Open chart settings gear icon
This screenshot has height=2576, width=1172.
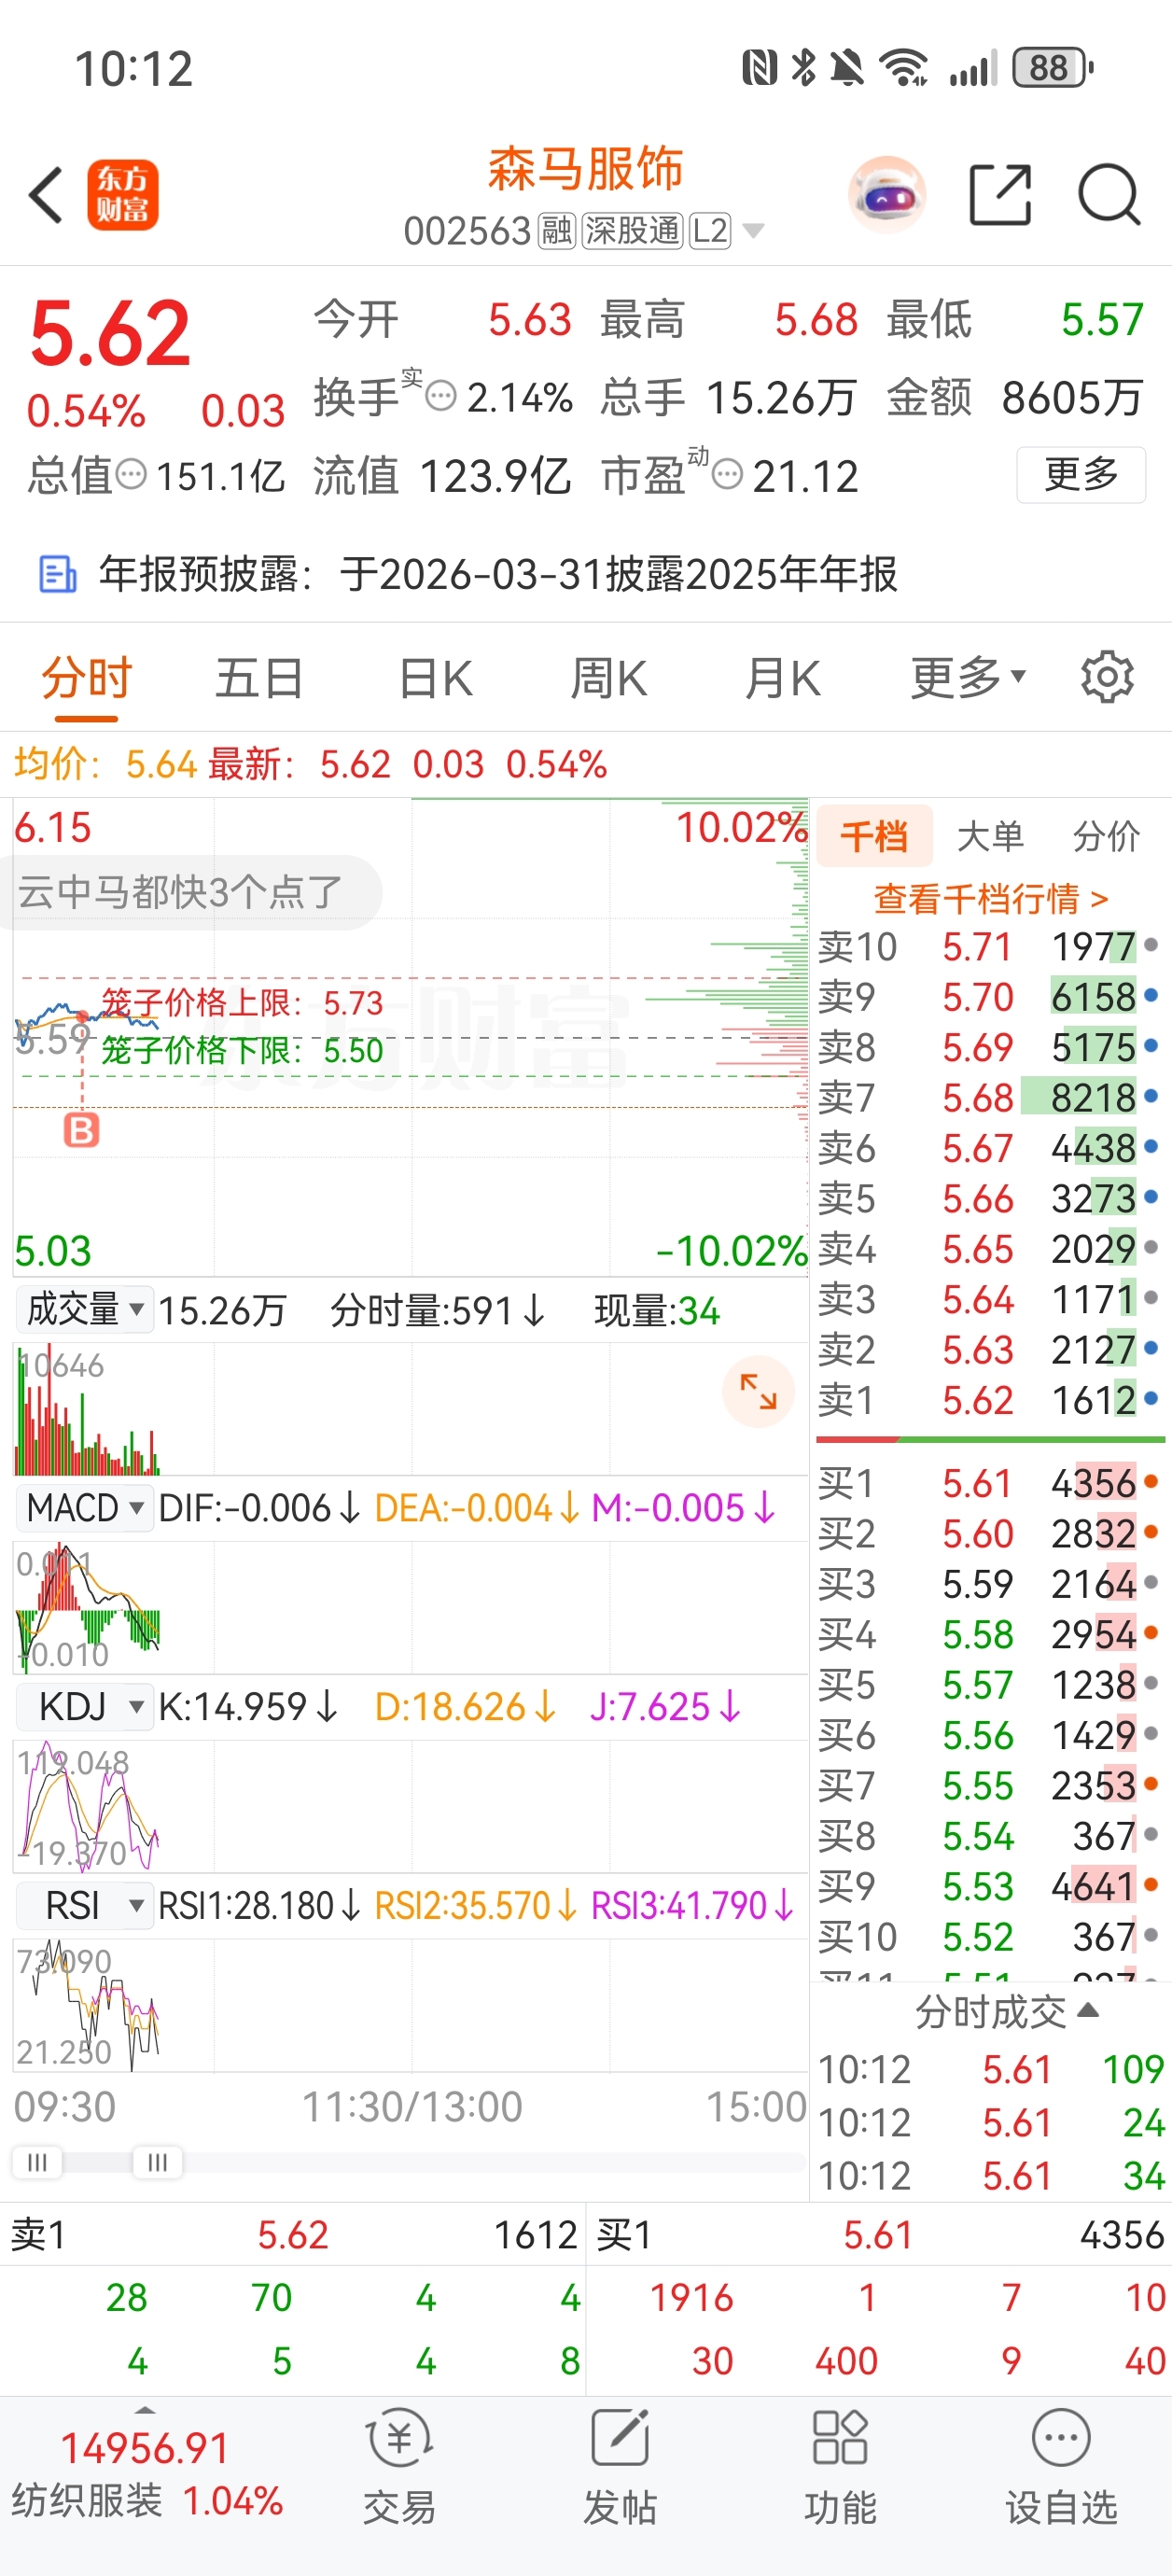click(1107, 677)
